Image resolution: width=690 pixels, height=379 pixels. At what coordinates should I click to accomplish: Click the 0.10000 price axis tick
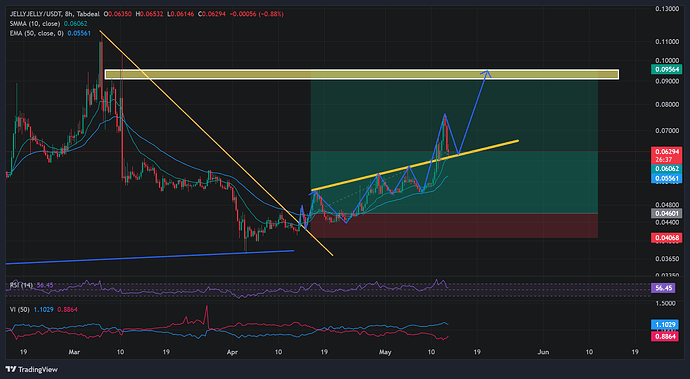point(666,60)
